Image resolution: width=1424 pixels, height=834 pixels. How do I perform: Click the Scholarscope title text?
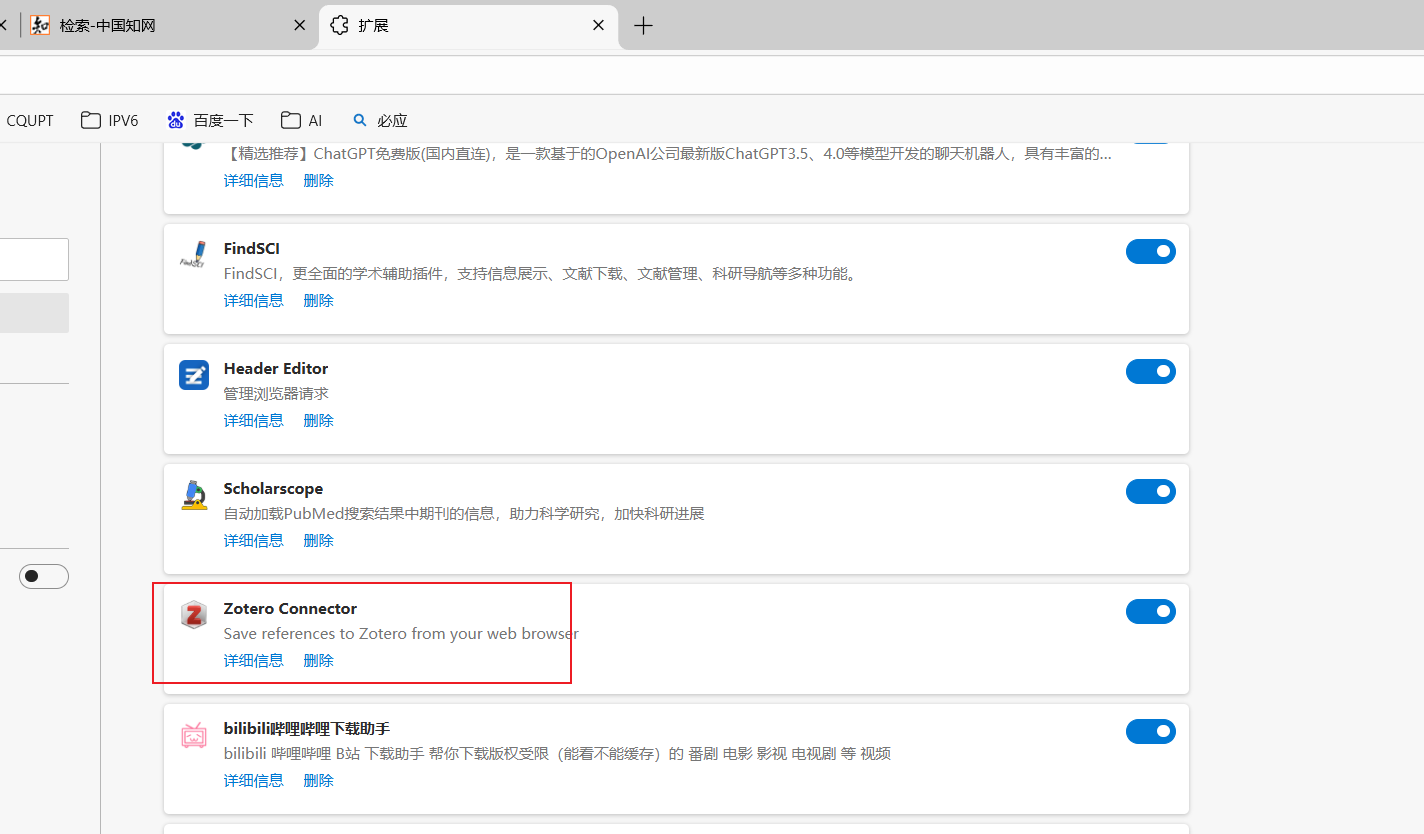(x=273, y=488)
